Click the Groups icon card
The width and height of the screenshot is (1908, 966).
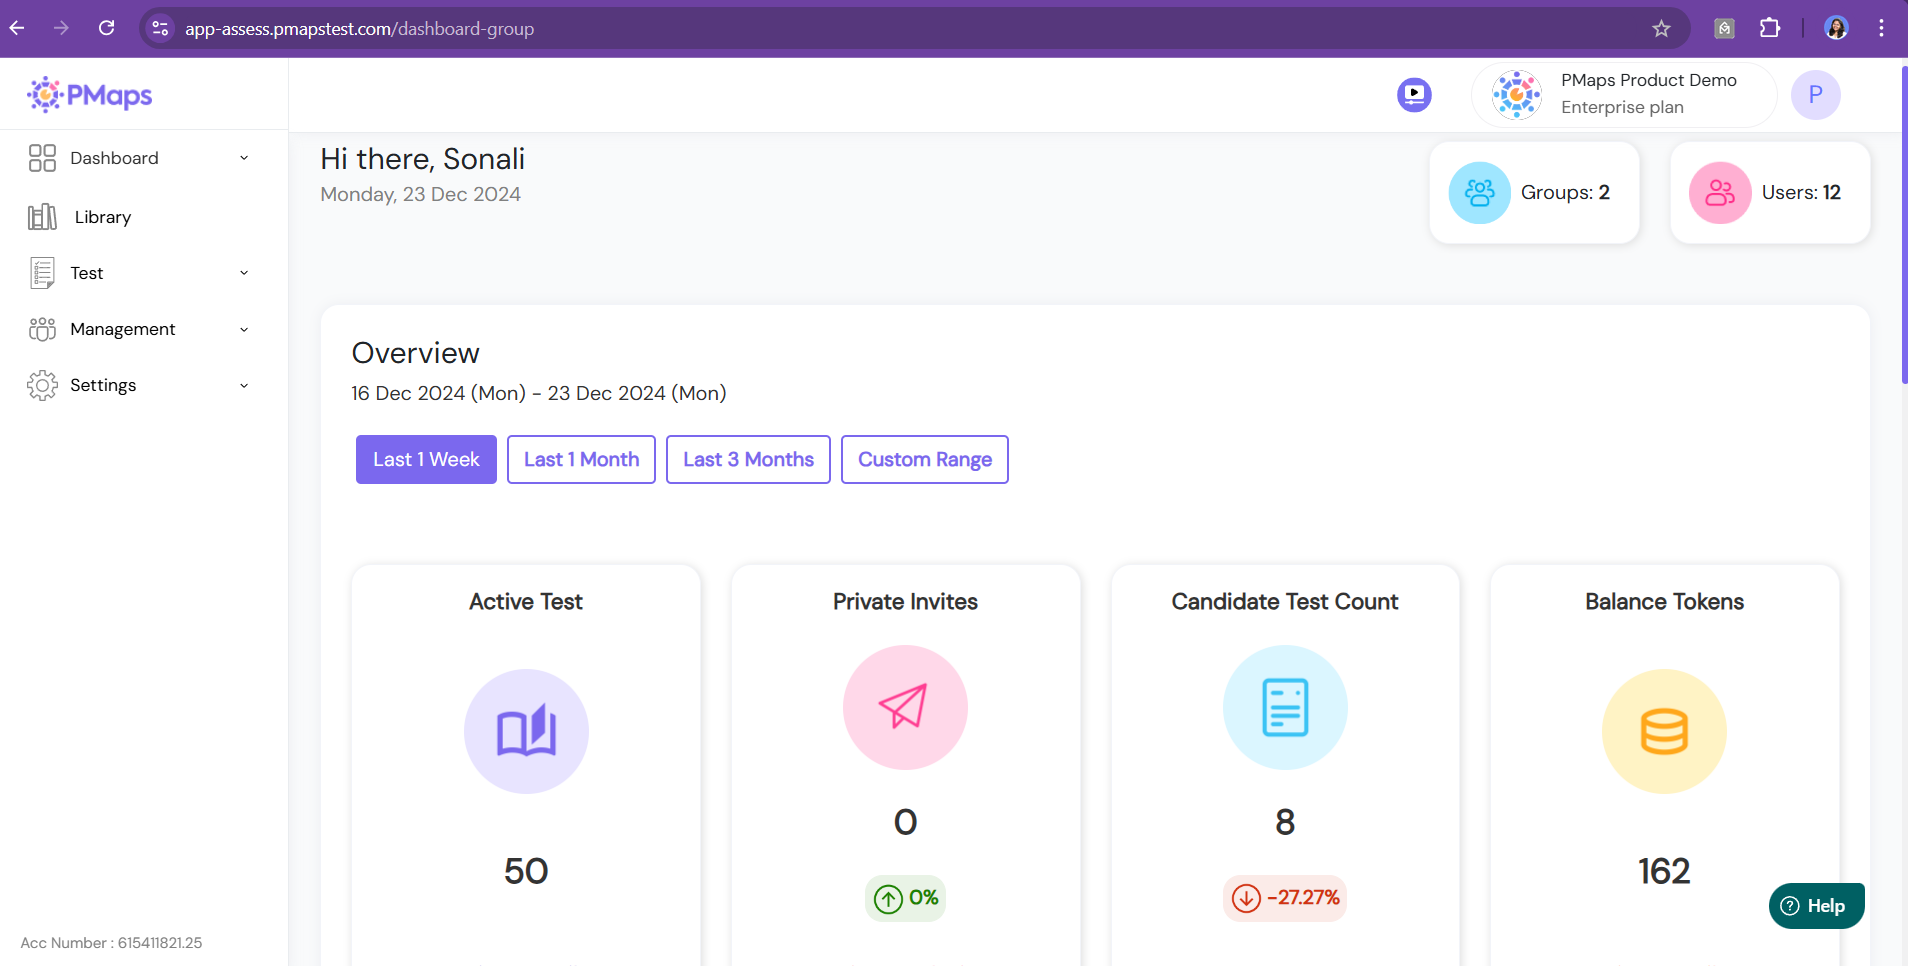tap(1478, 192)
